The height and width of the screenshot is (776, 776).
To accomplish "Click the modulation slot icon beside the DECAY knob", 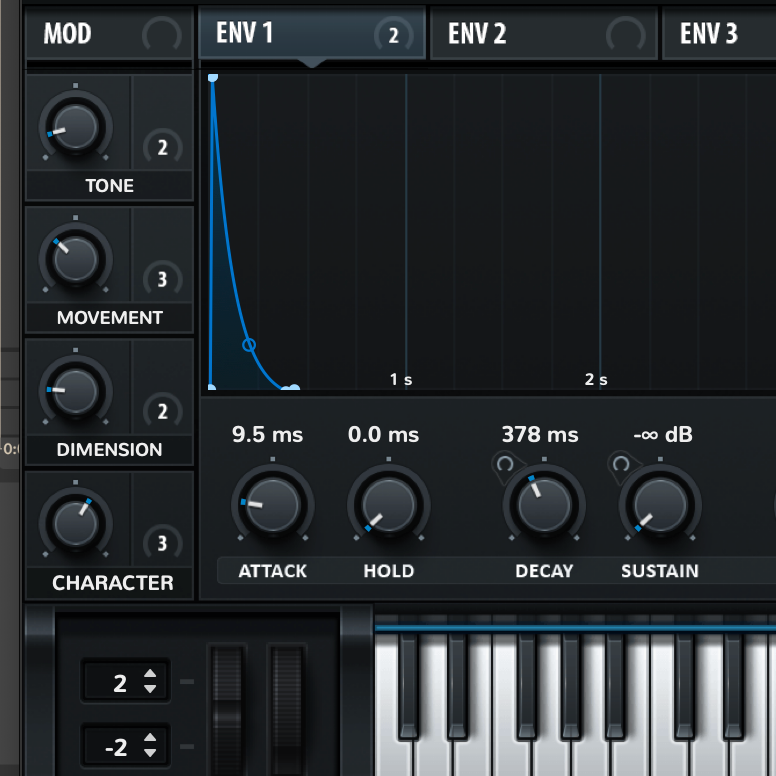I will point(505,464).
